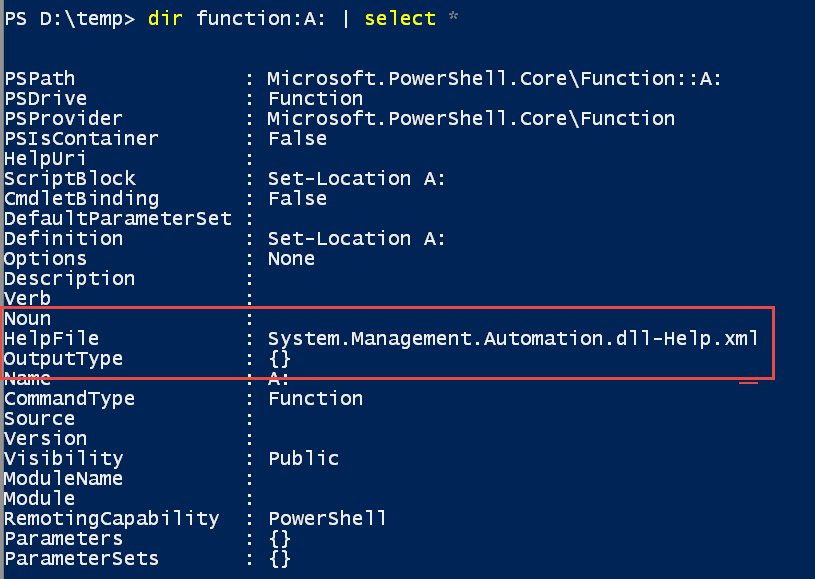Click the PS D:\temp> prompt text
The height and width of the screenshot is (579, 815).
click(x=70, y=19)
